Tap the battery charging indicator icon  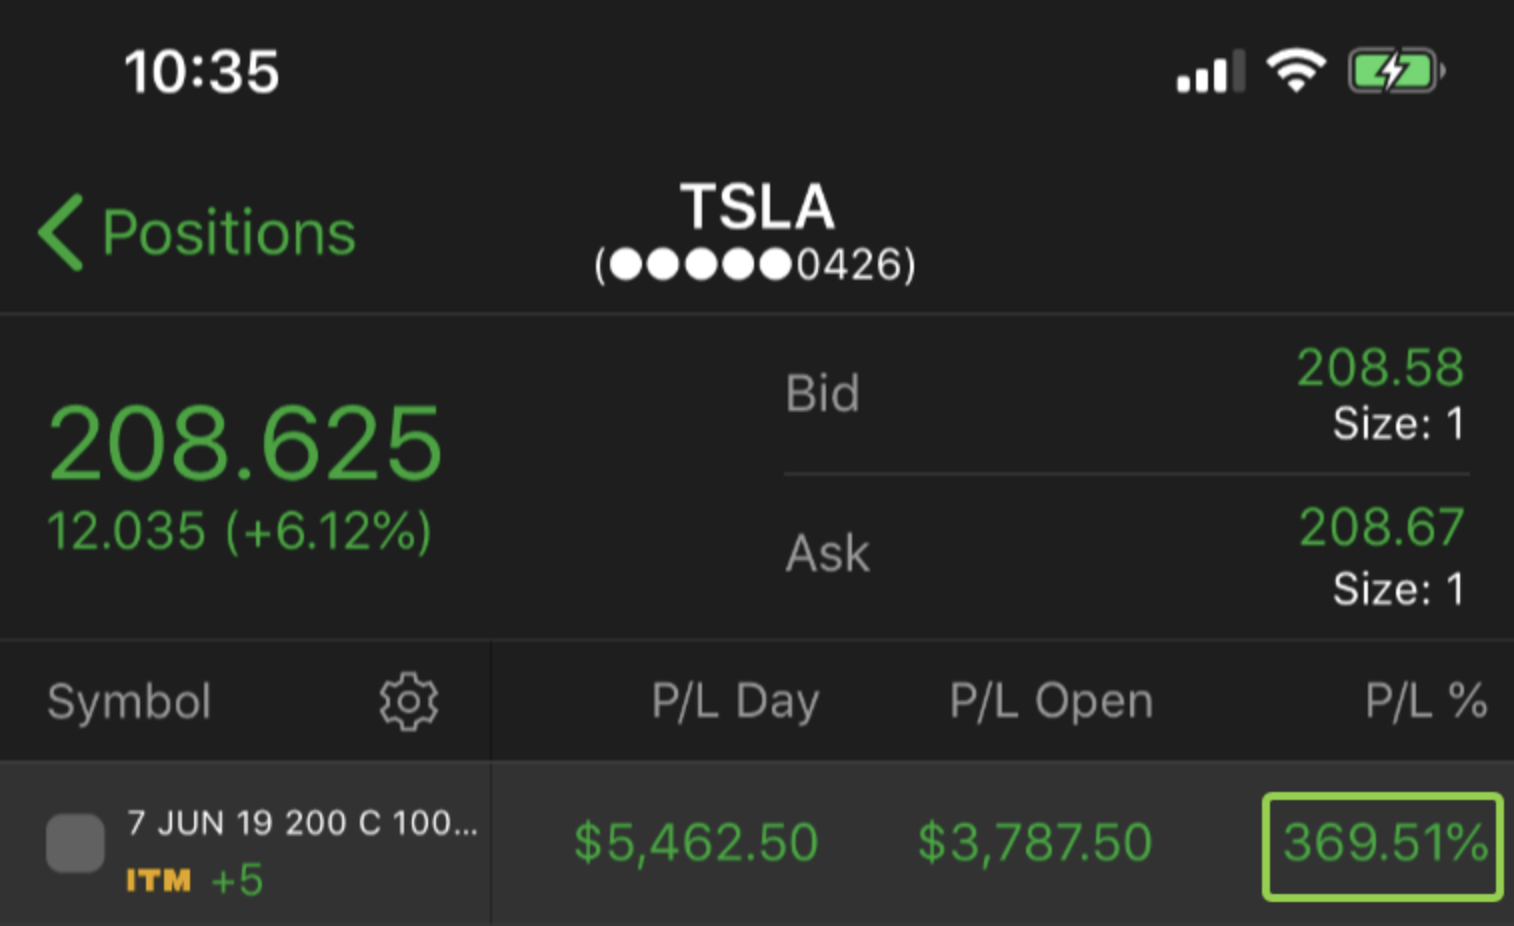[1394, 72]
